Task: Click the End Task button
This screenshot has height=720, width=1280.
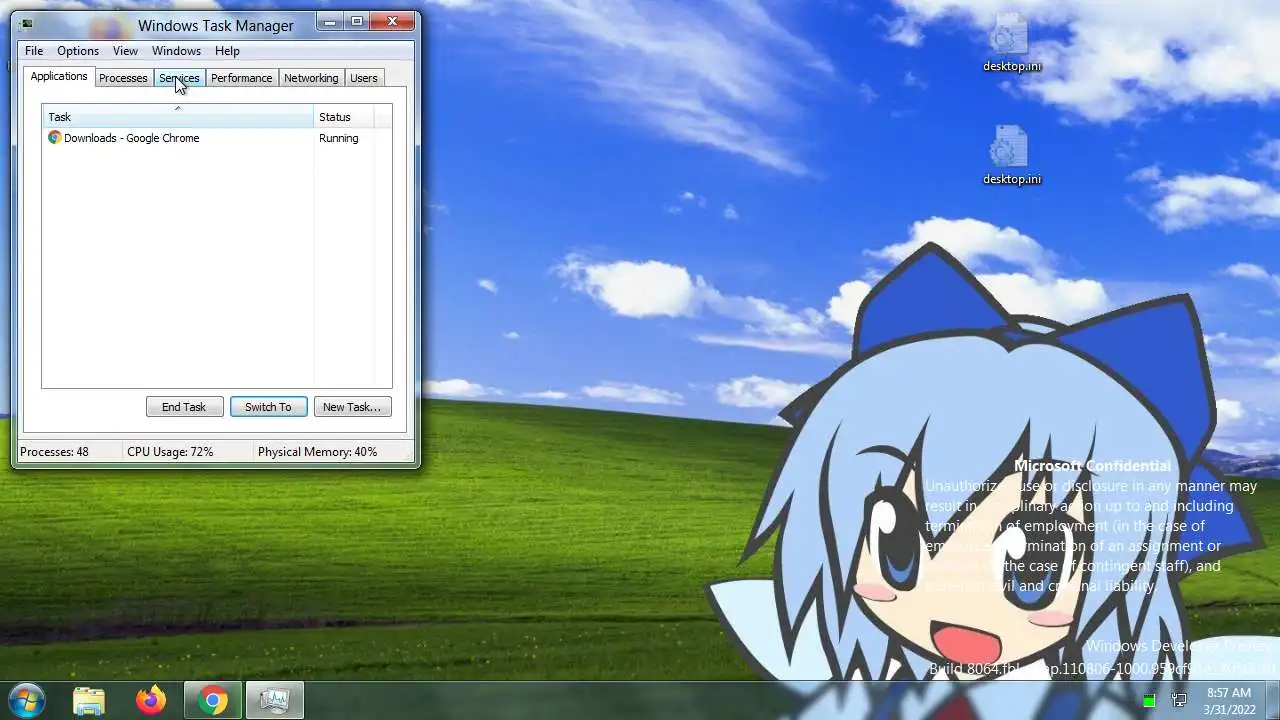Action: click(x=184, y=407)
